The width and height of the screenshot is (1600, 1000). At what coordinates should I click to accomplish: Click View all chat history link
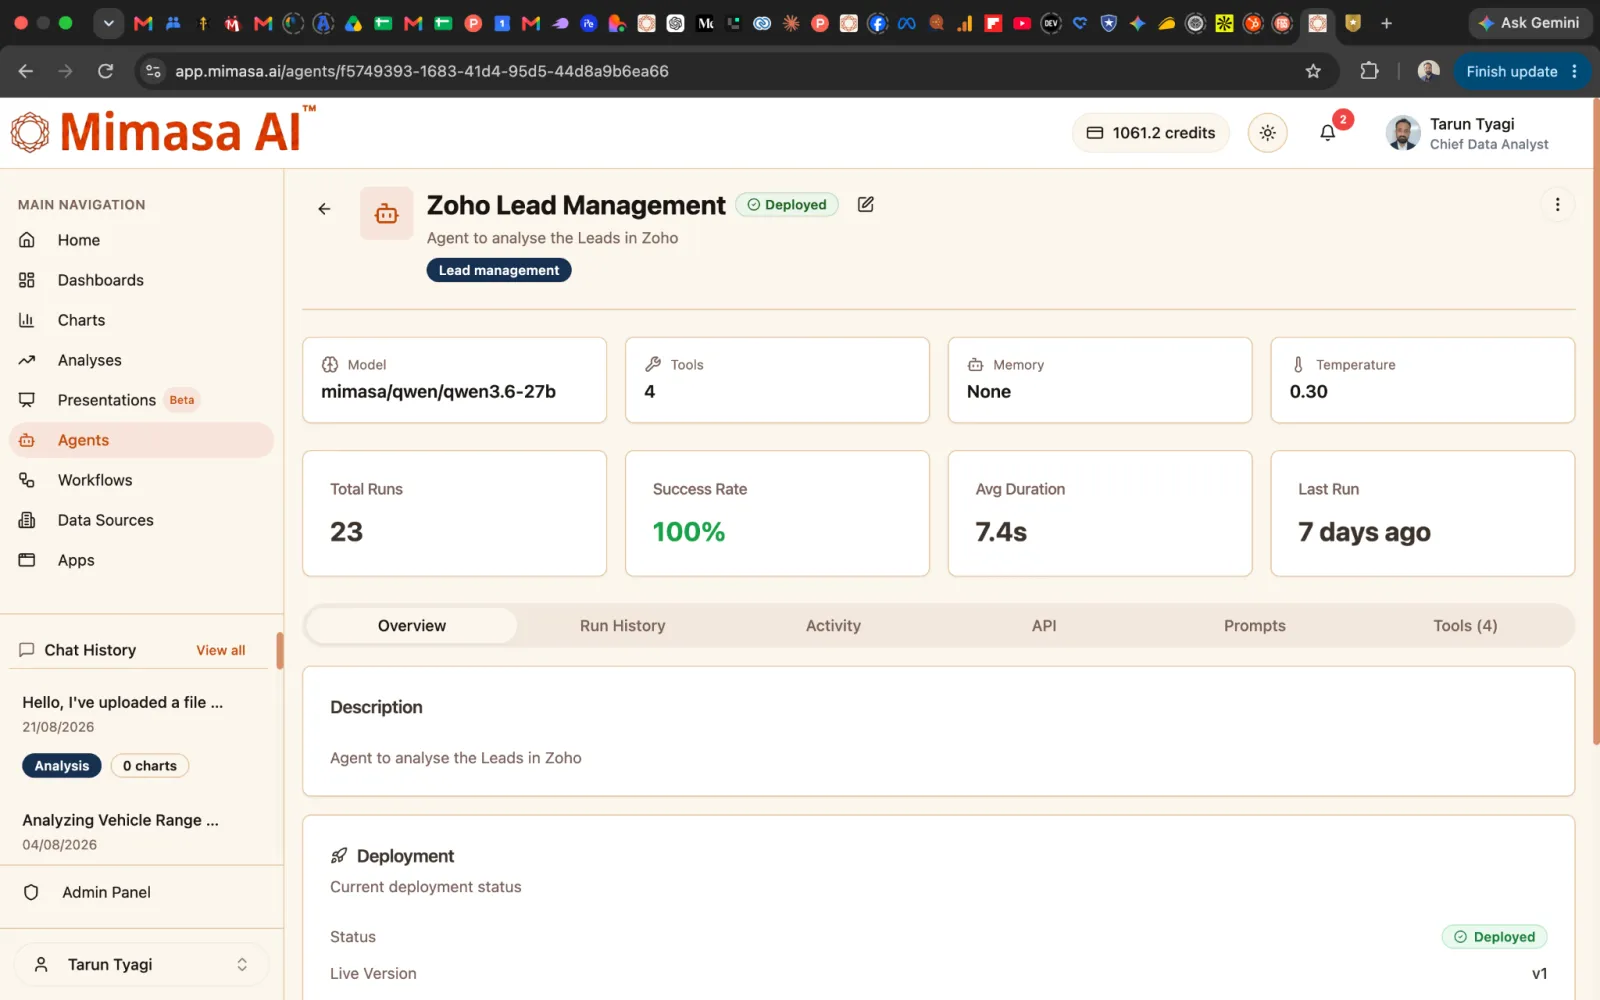[x=220, y=650]
